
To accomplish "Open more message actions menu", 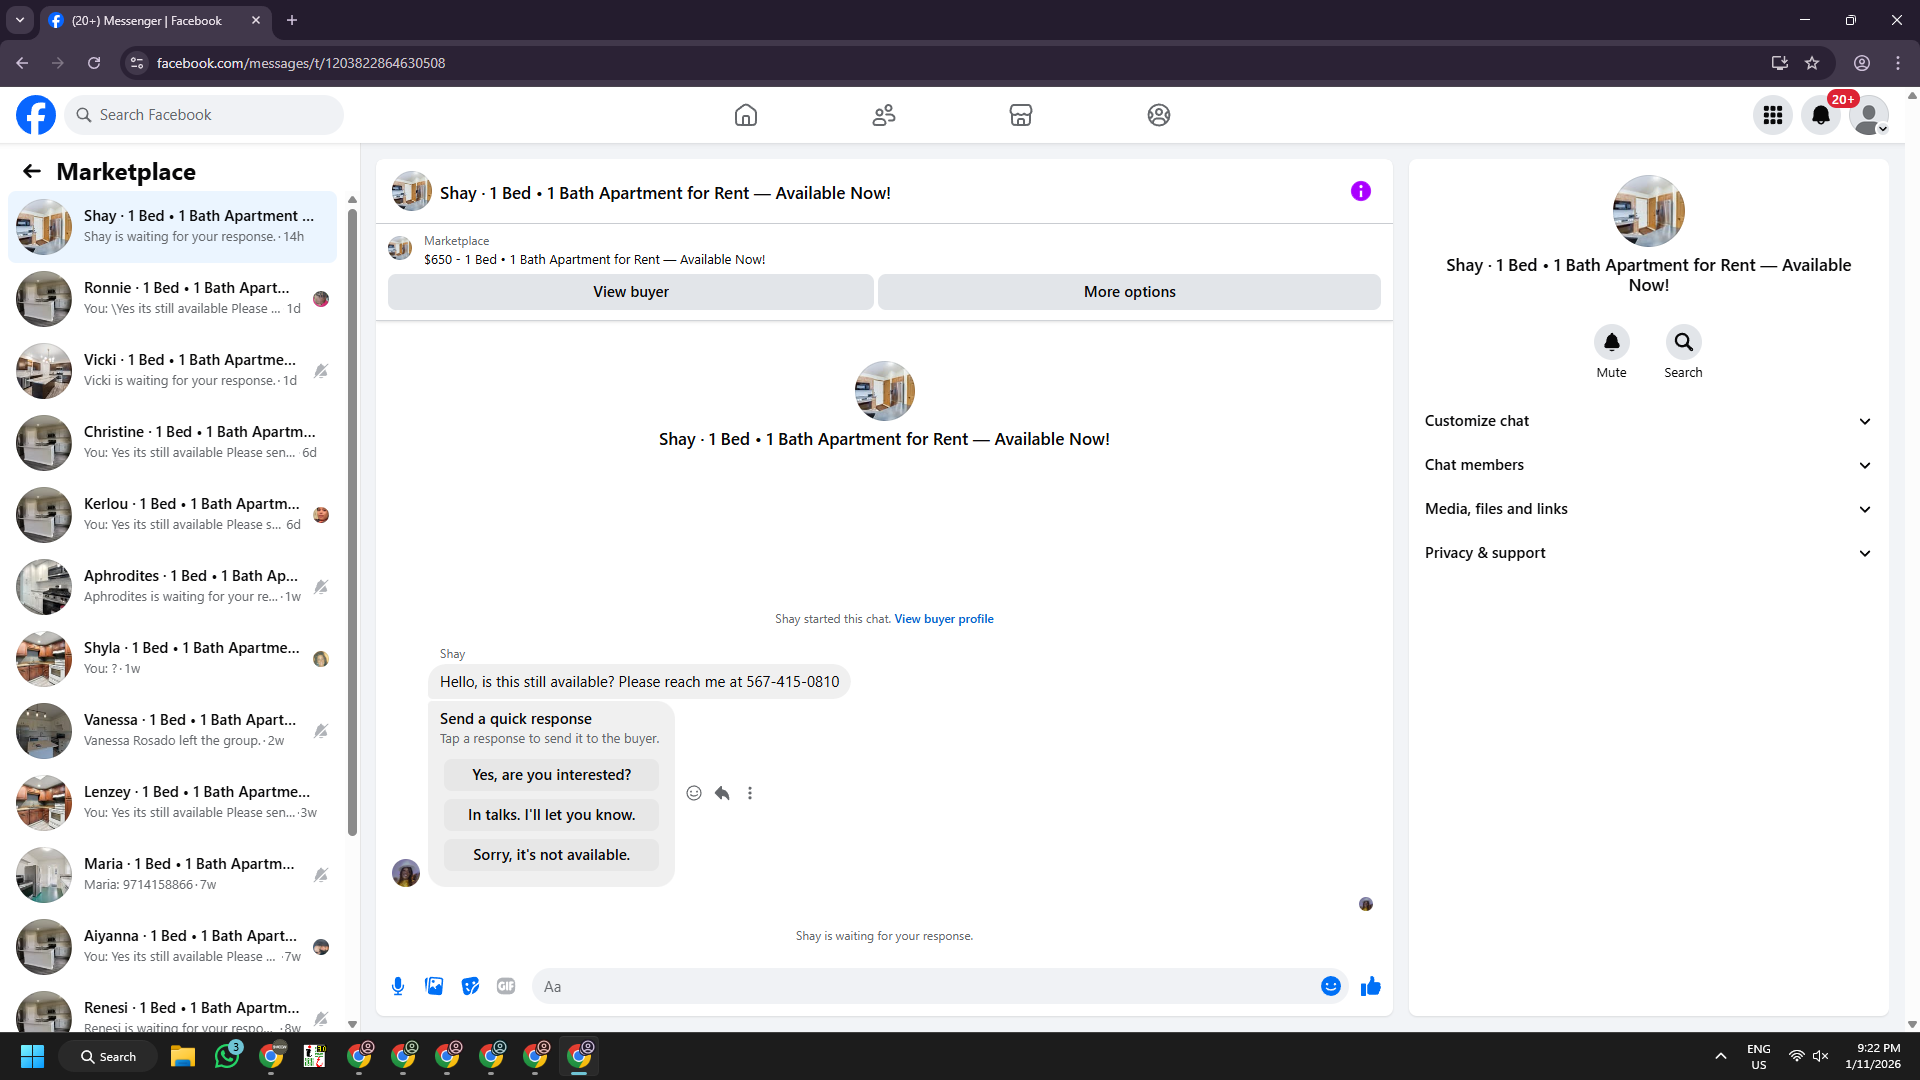I will pos(750,793).
